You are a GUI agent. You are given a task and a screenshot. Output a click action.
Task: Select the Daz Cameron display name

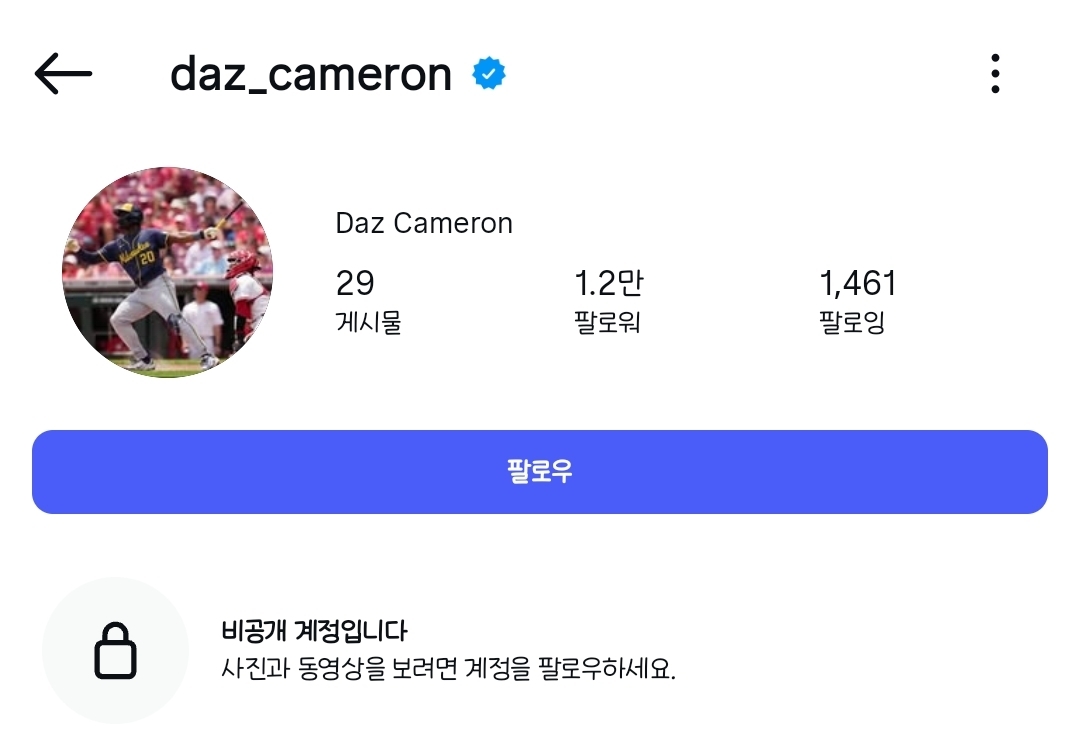(x=424, y=223)
